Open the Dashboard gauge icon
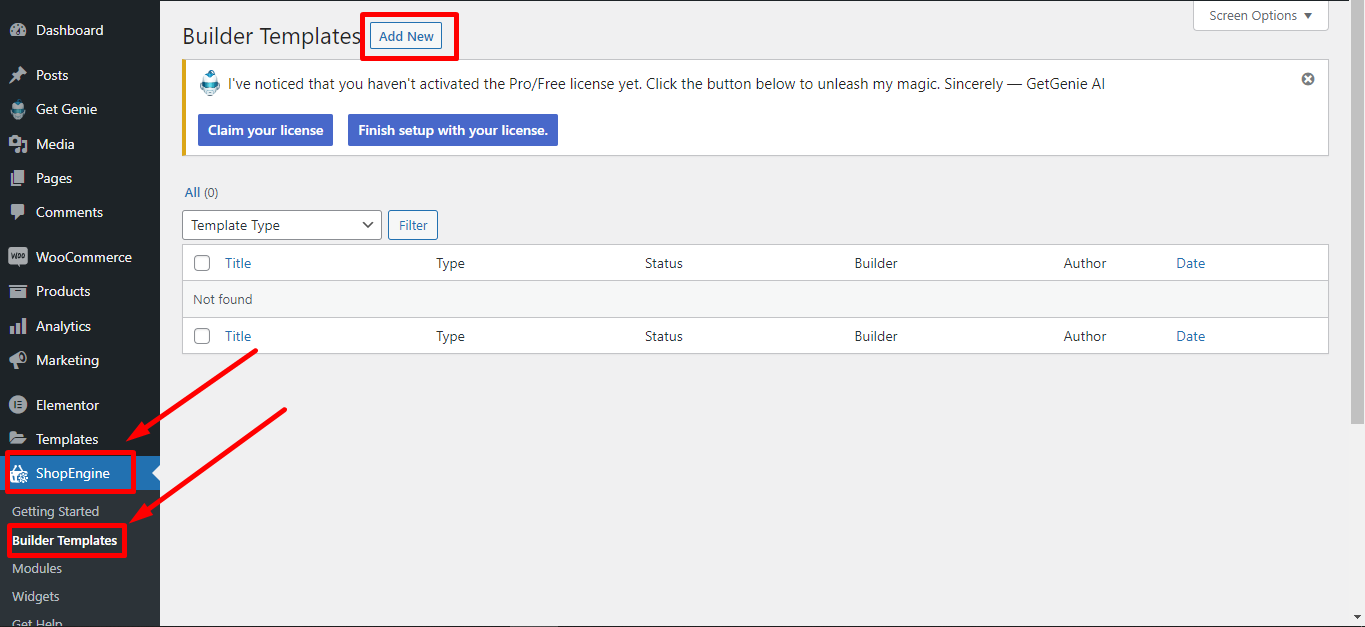Viewport: 1365px width, 627px height. [18, 31]
